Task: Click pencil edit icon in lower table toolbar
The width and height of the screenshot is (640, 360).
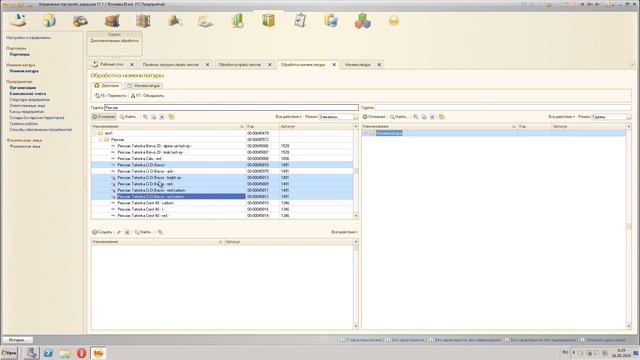Action: pyautogui.click(x=119, y=232)
